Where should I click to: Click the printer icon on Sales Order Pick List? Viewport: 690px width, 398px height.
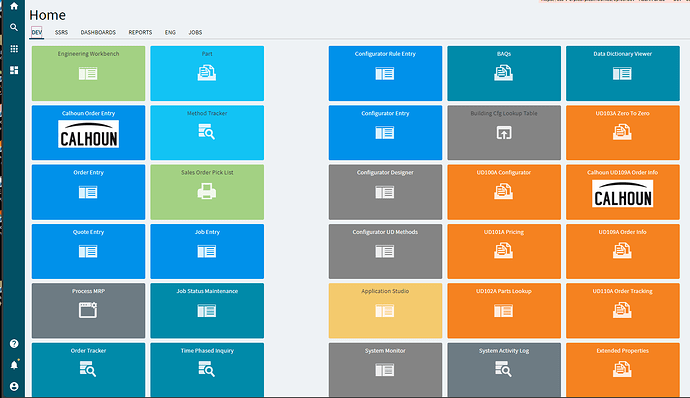(207, 192)
